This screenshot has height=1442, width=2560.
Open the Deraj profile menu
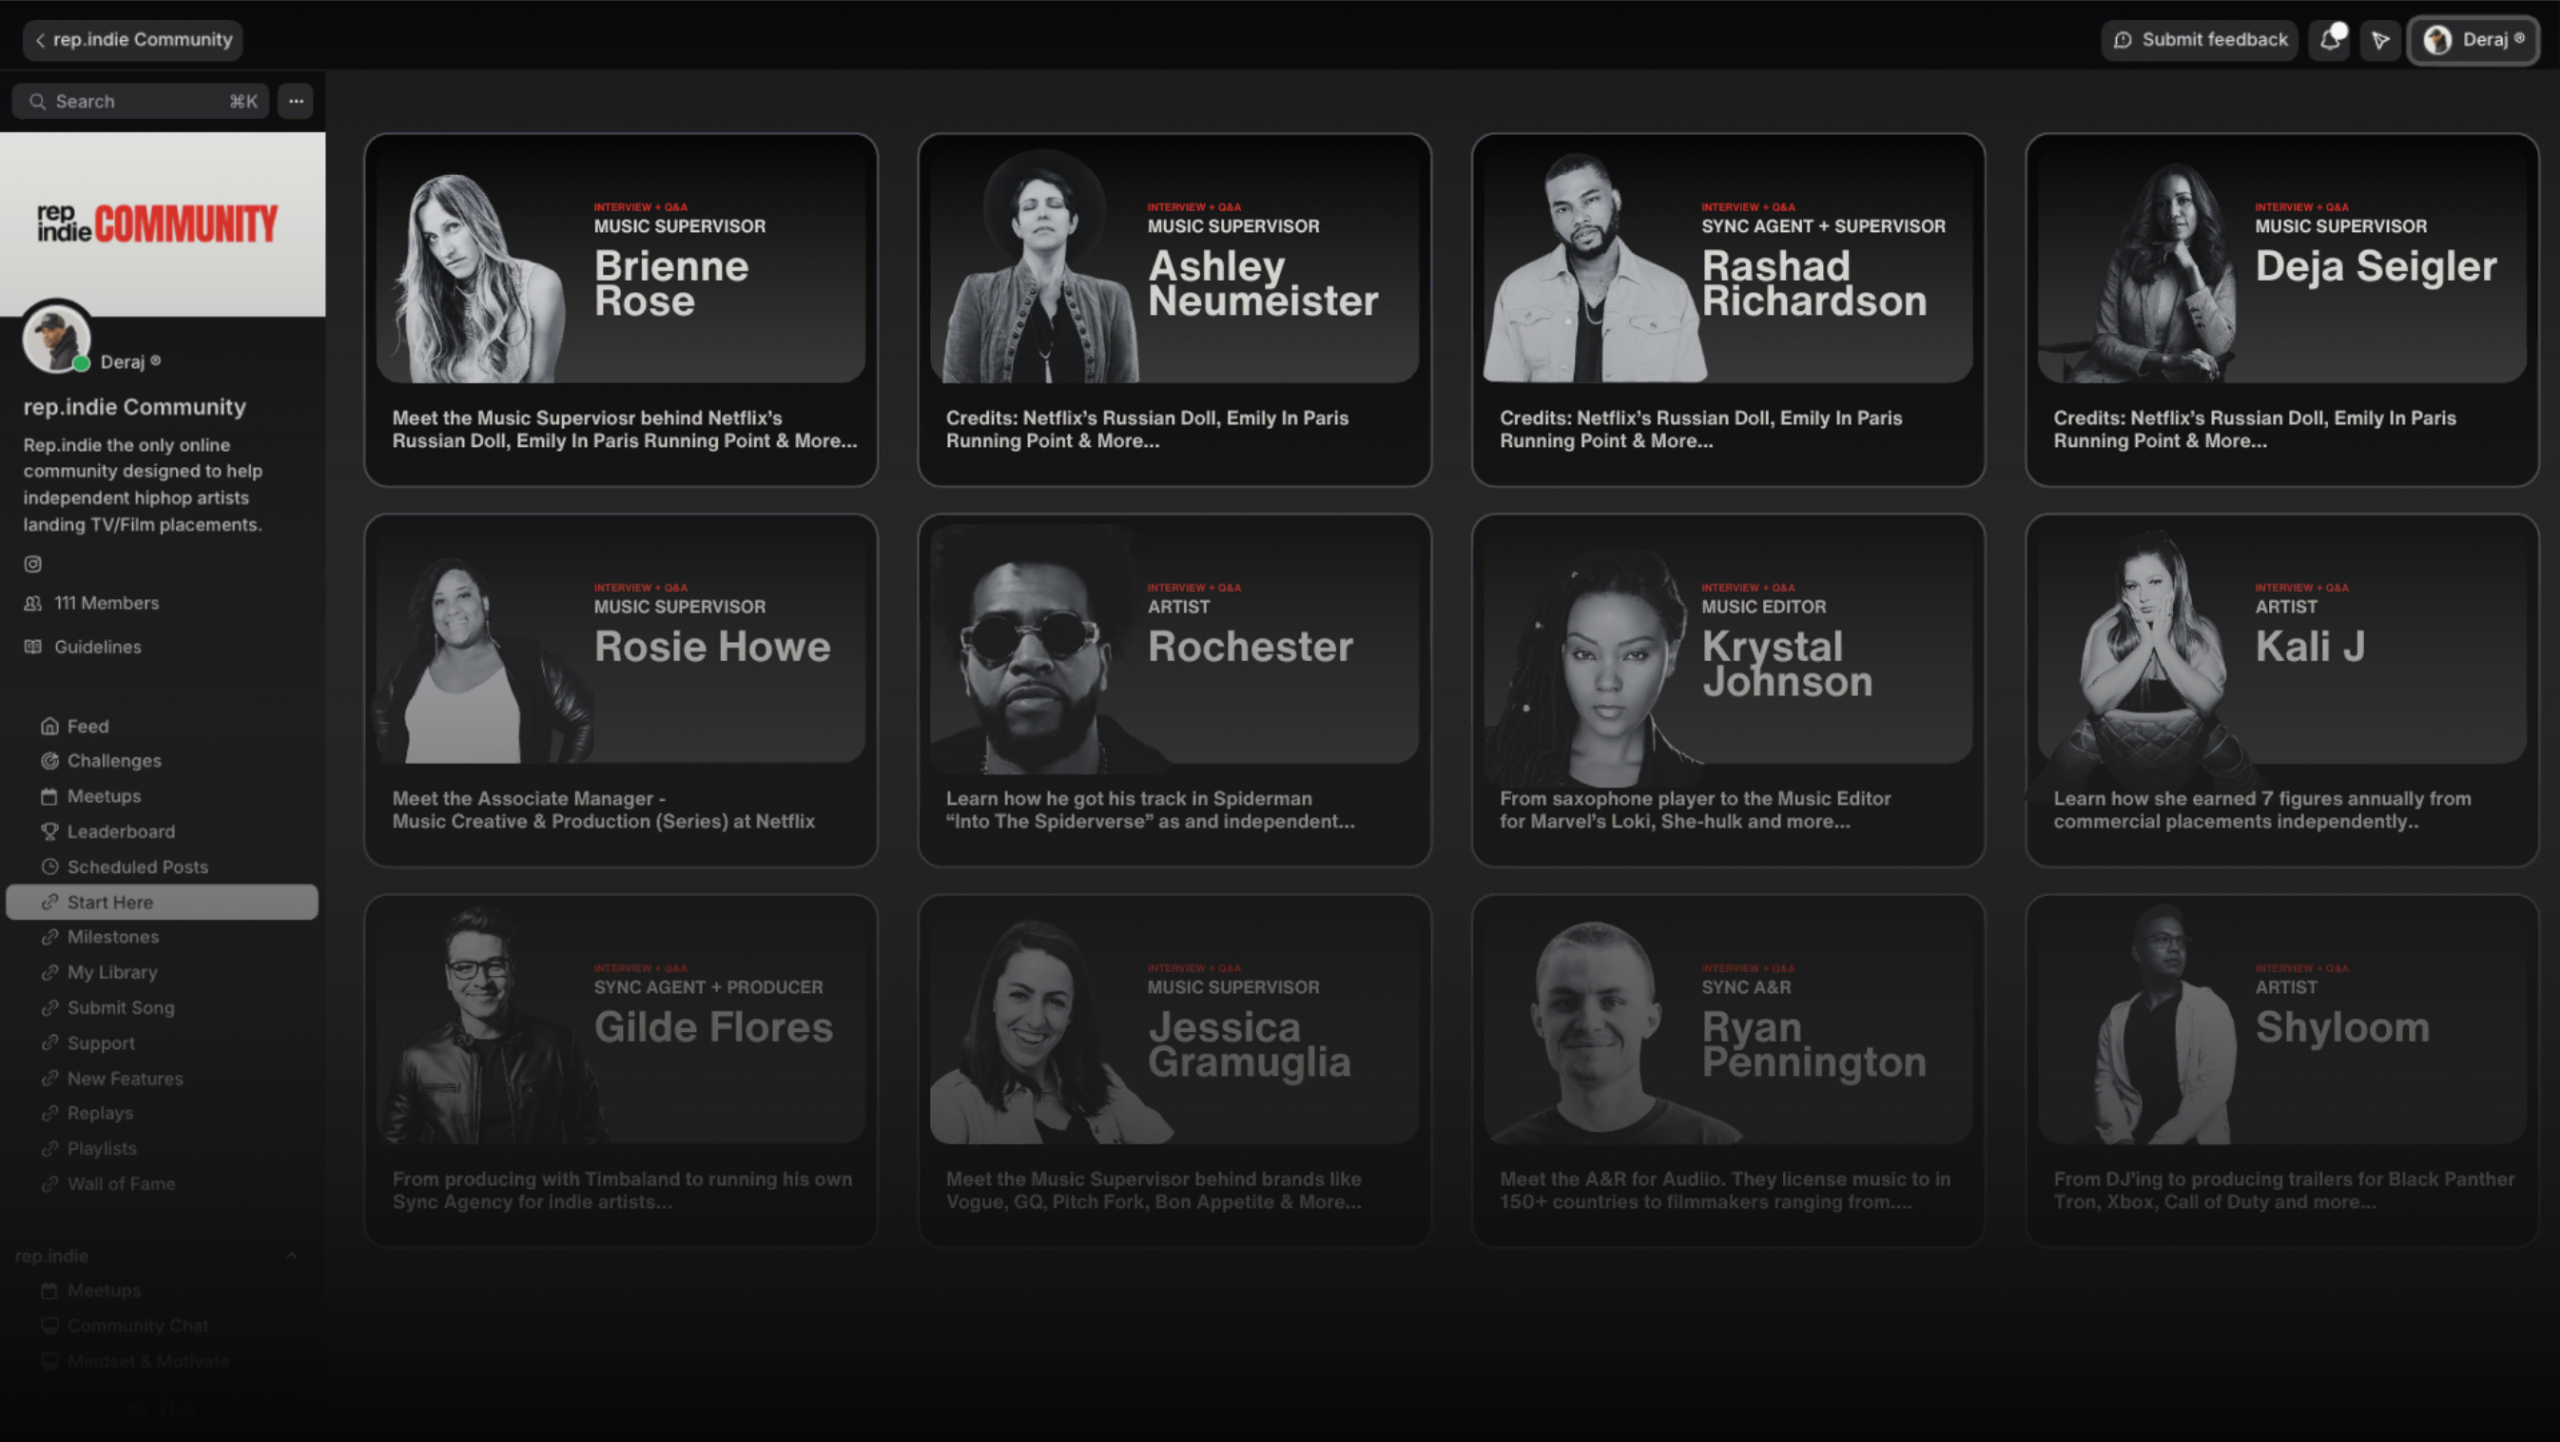[x=2473, y=40]
